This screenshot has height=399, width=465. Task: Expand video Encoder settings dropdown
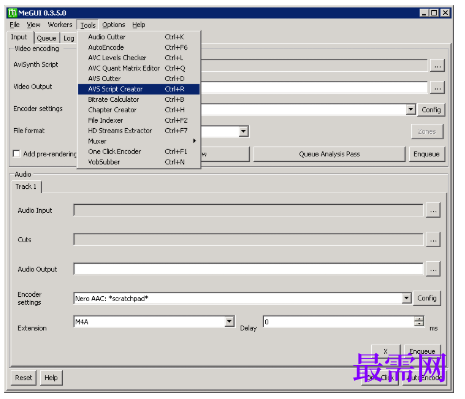click(x=411, y=109)
